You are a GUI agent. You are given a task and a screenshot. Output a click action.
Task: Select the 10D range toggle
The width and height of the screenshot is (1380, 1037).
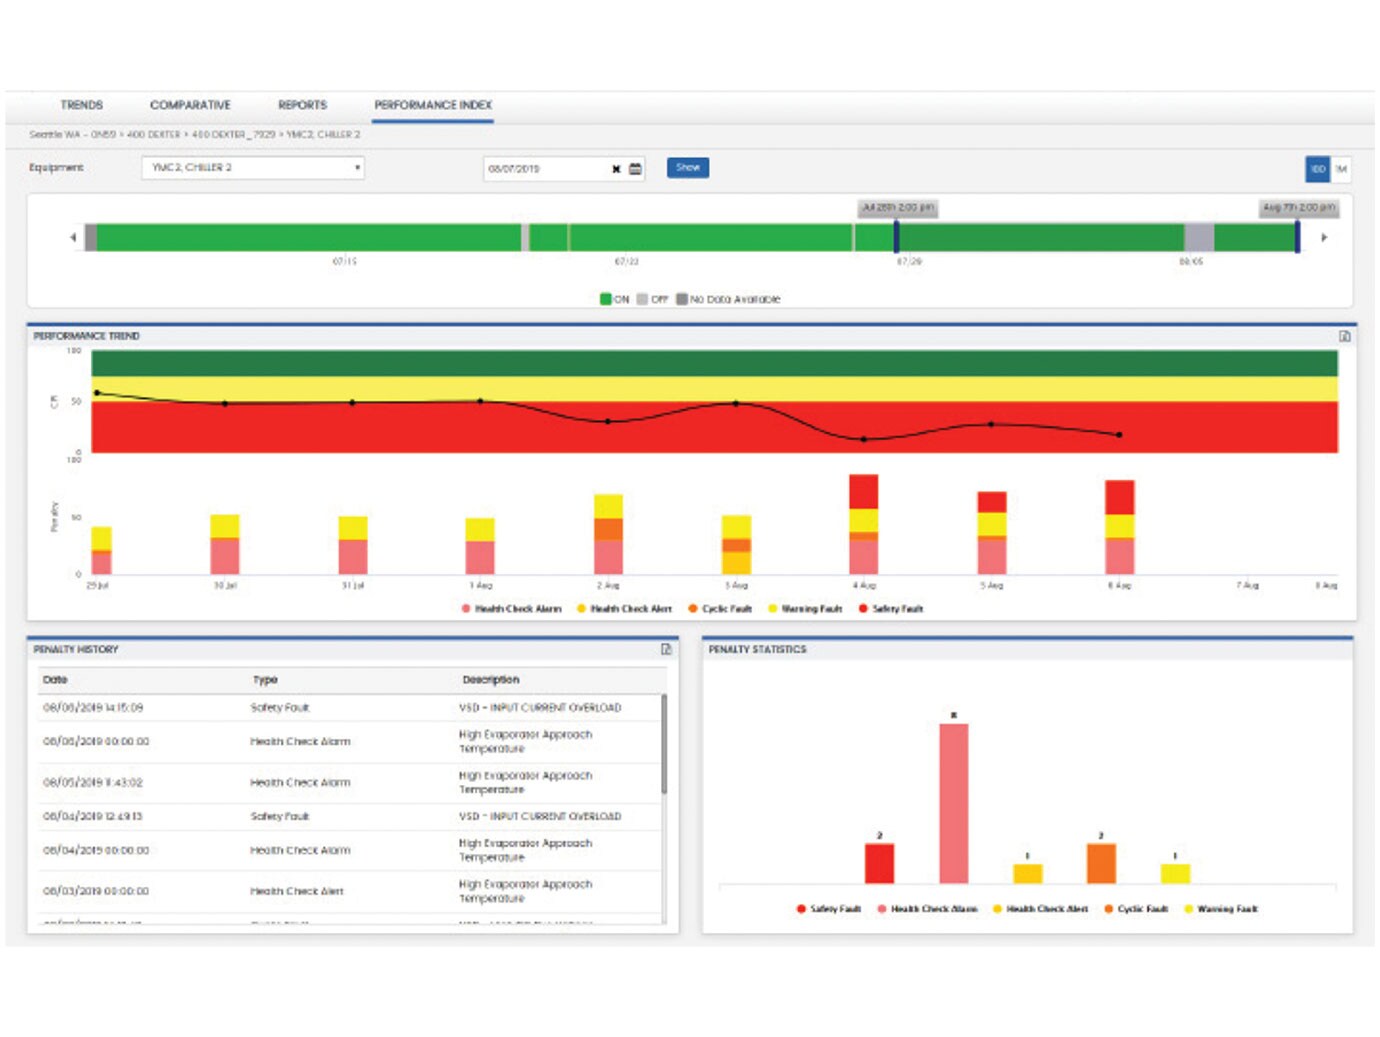pos(1317,169)
